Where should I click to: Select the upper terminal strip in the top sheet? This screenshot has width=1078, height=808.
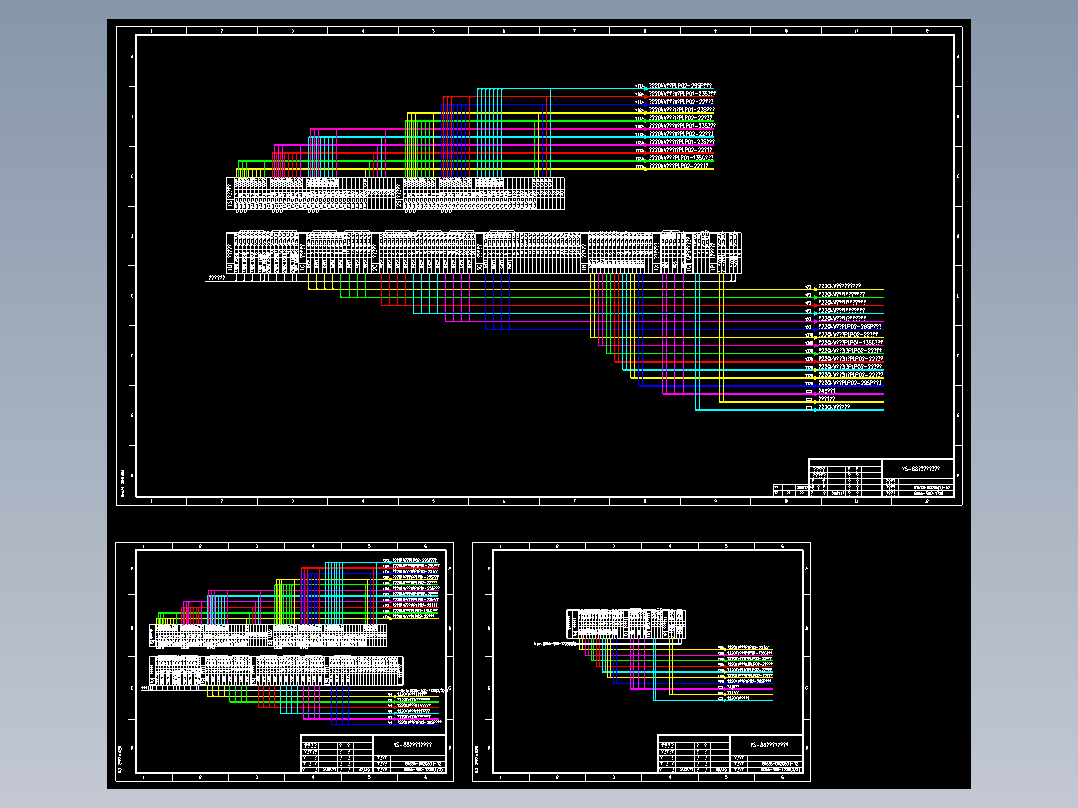pyautogui.click(x=395, y=193)
